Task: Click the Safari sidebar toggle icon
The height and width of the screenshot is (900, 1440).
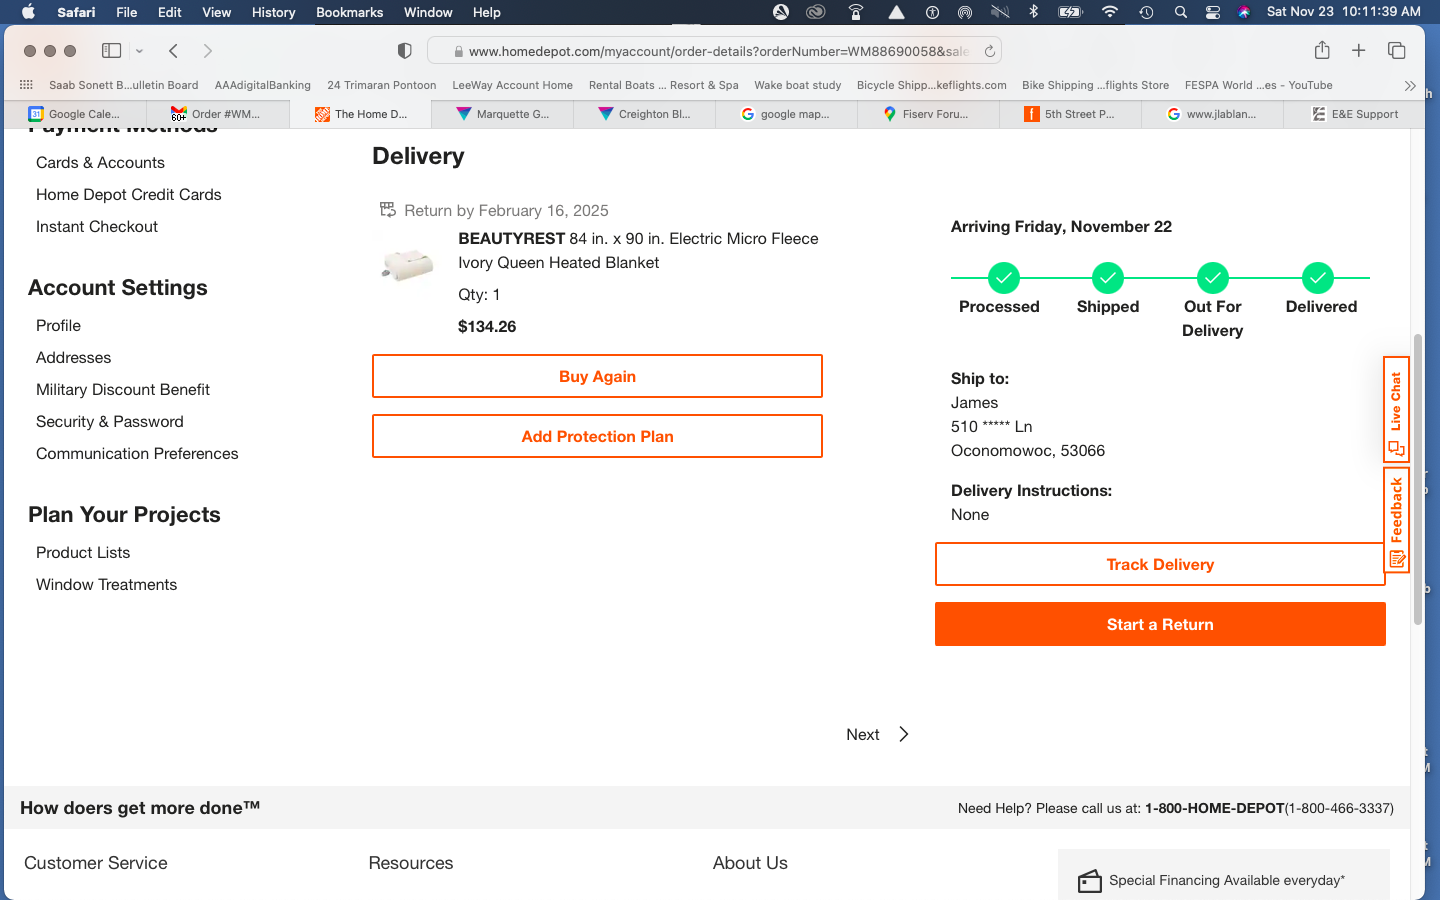Action: click(x=111, y=51)
